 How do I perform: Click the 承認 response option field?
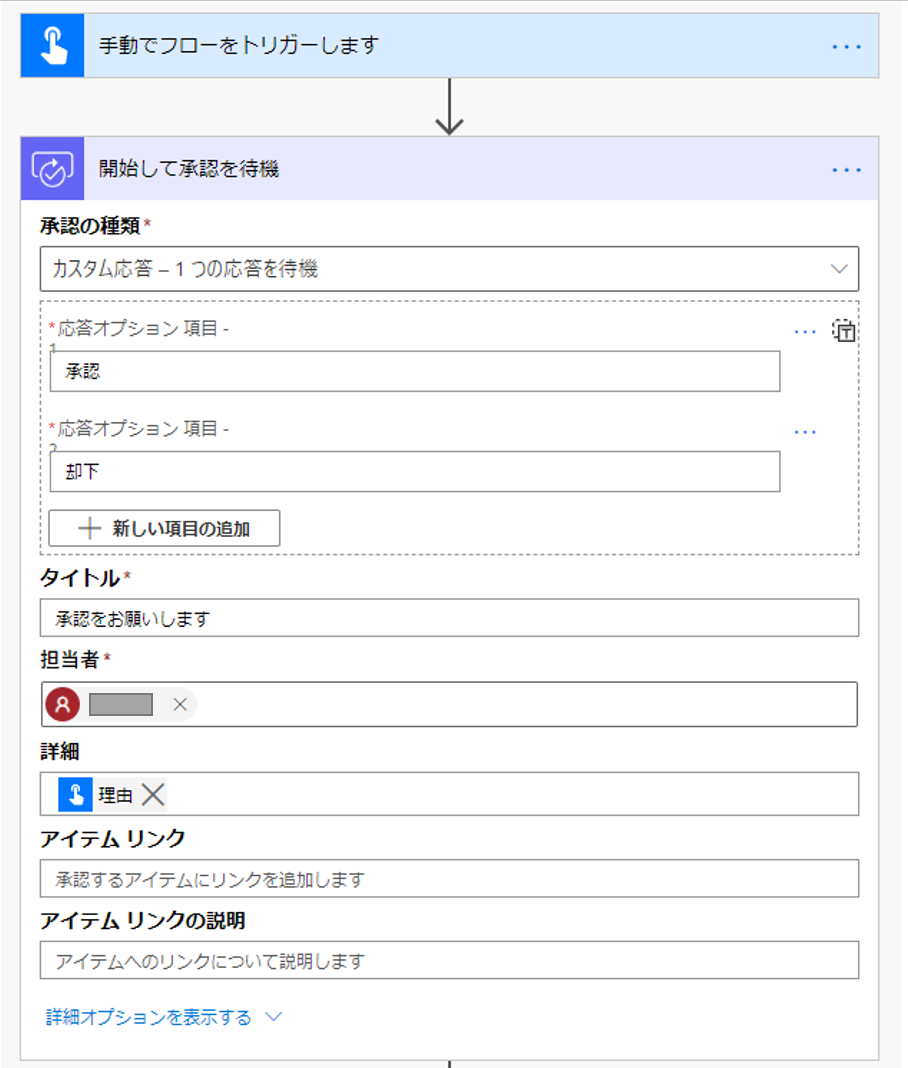point(415,371)
